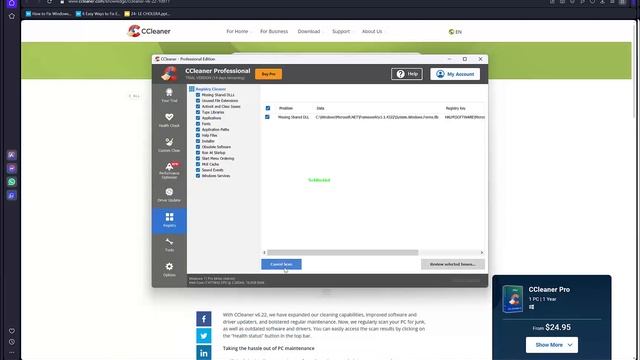Viewport: 640px width, 360px height.
Task: Uncheck Fonts option
Action: click(198, 124)
